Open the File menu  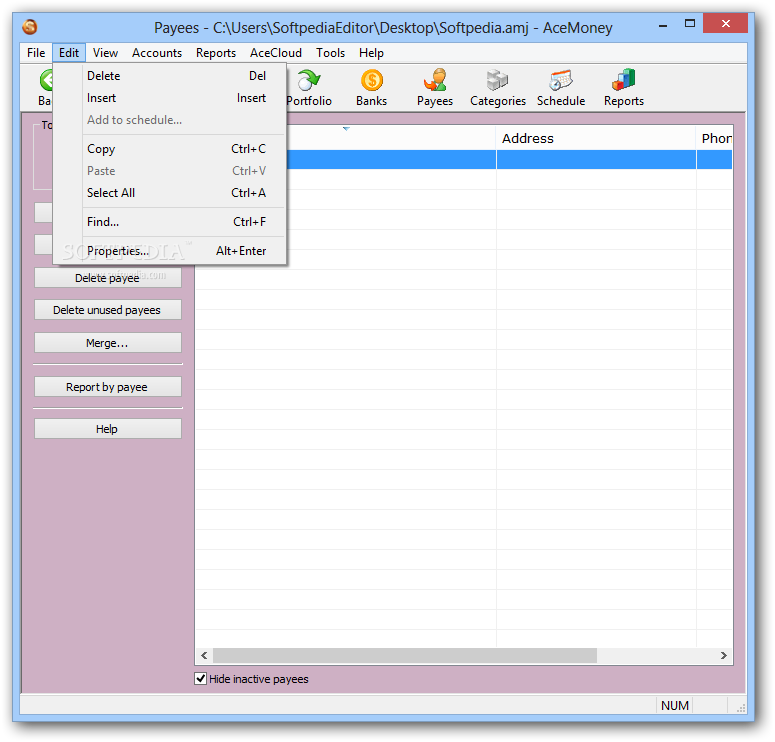pyautogui.click(x=36, y=53)
